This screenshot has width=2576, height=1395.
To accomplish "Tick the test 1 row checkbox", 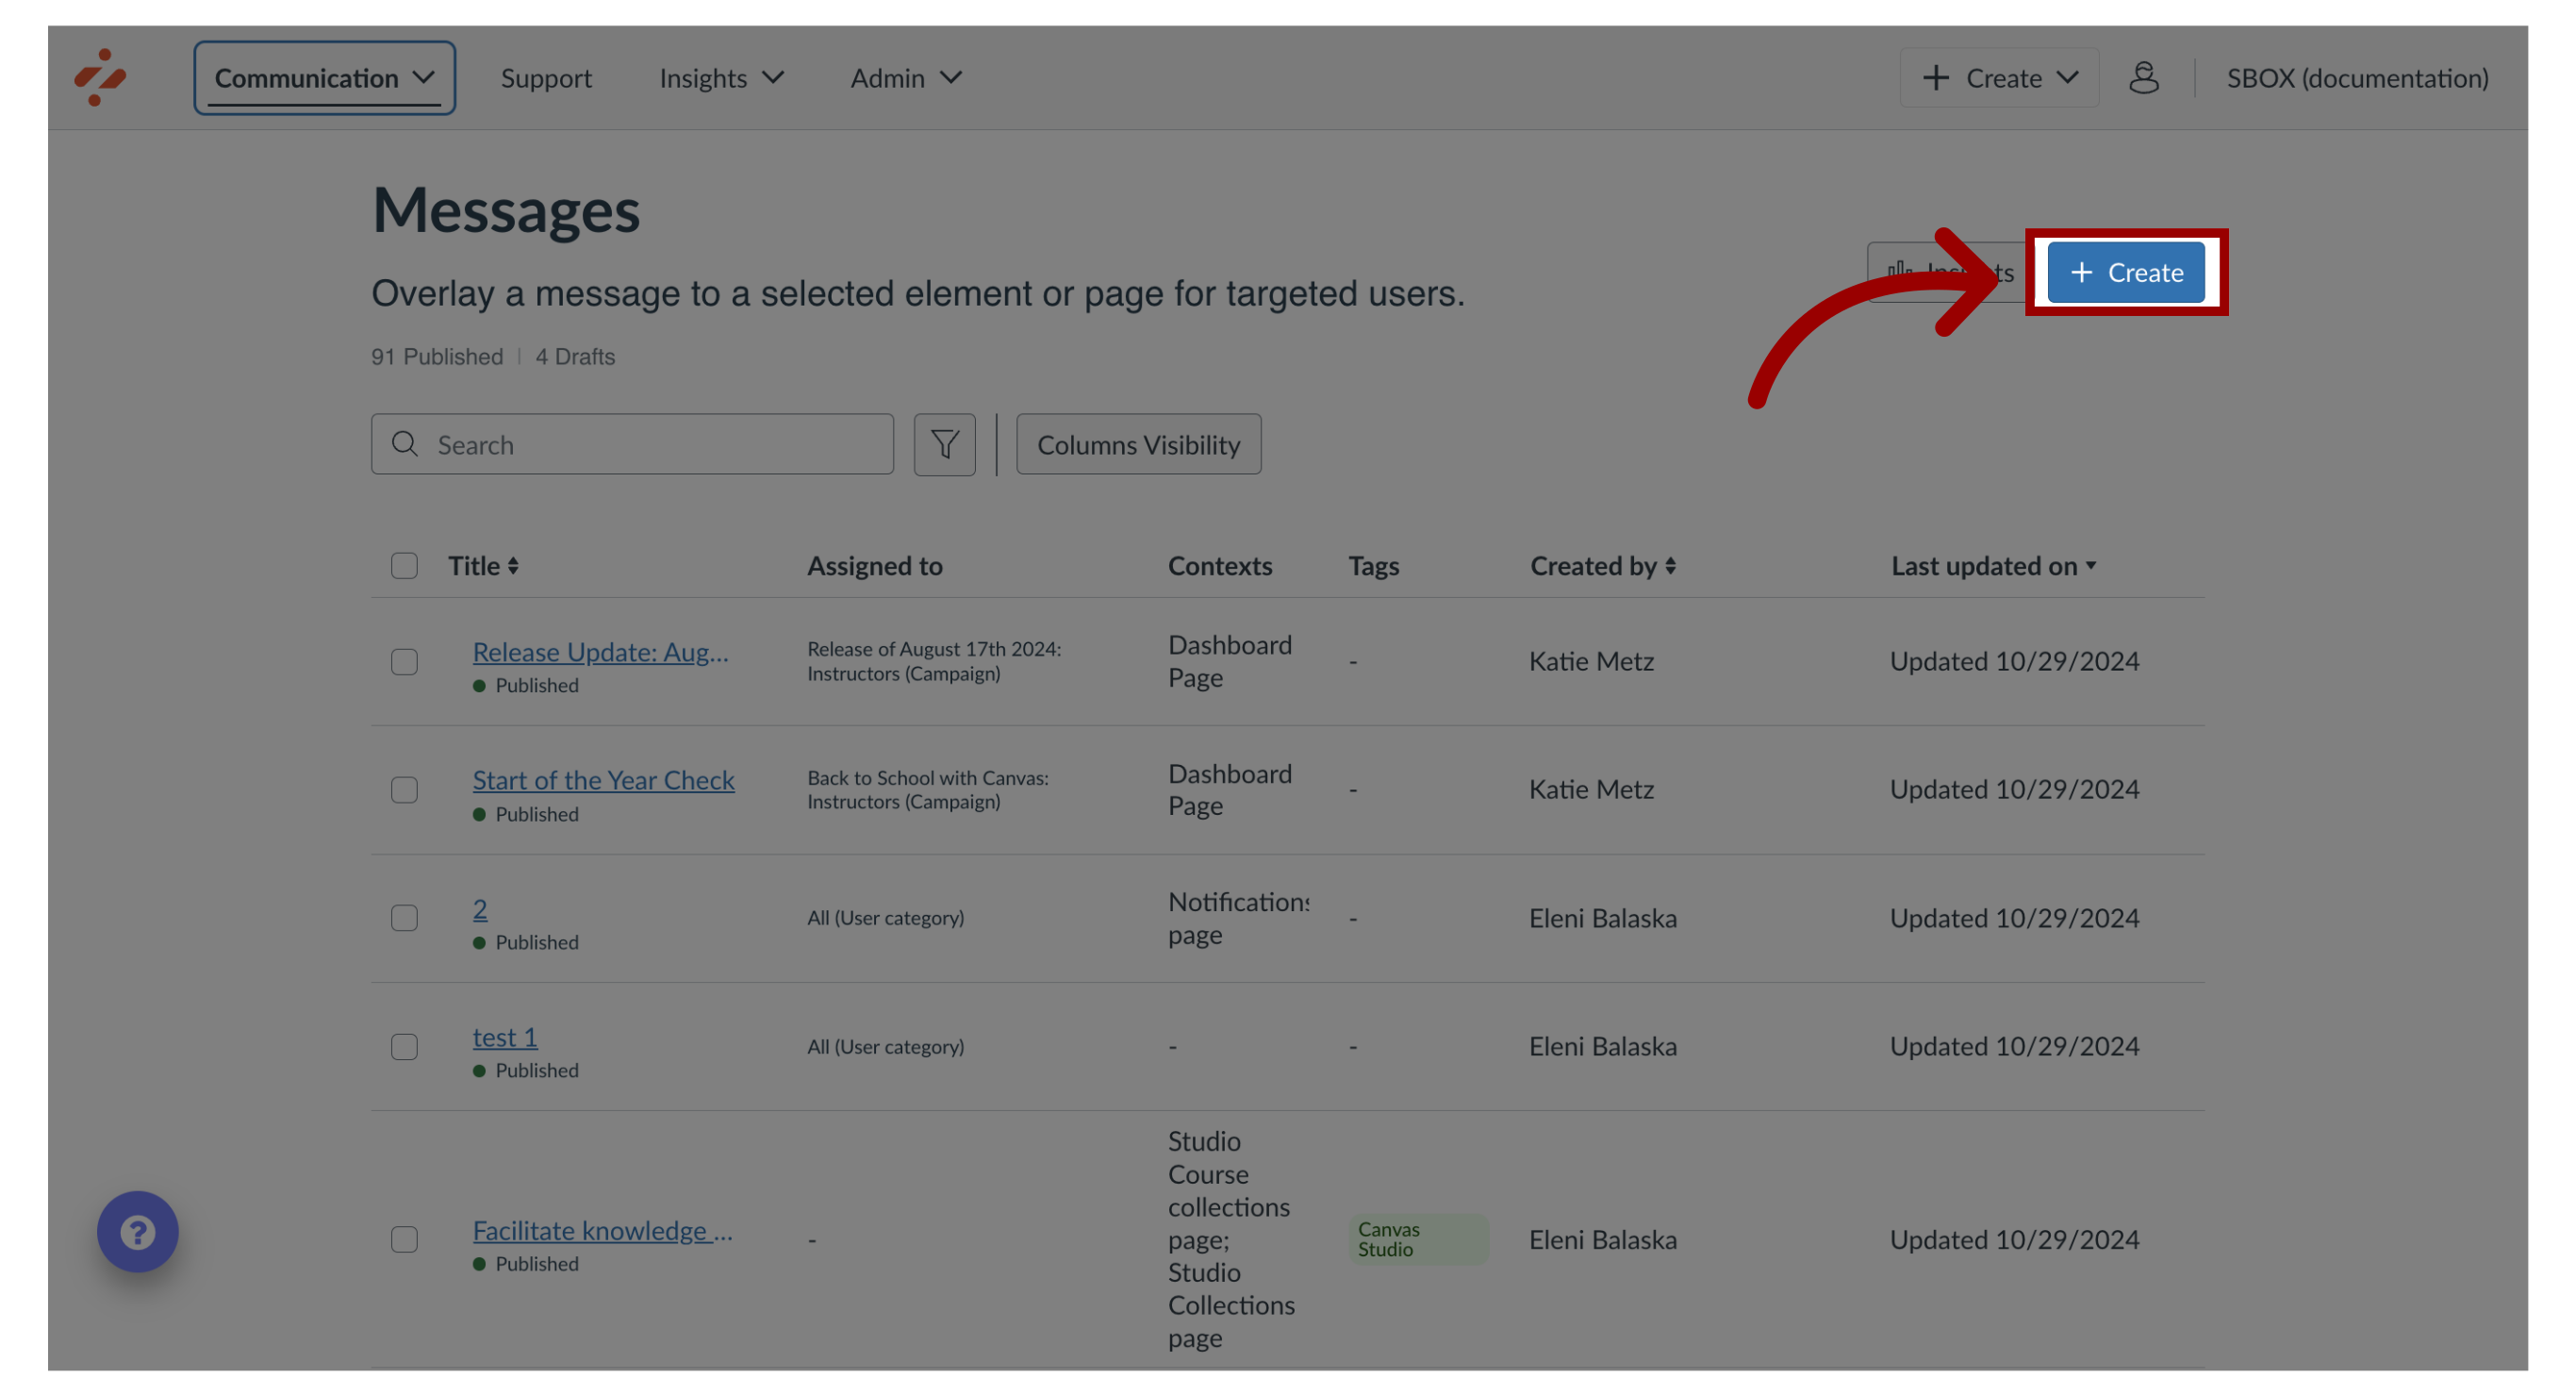I will click(x=404, y=1047).
